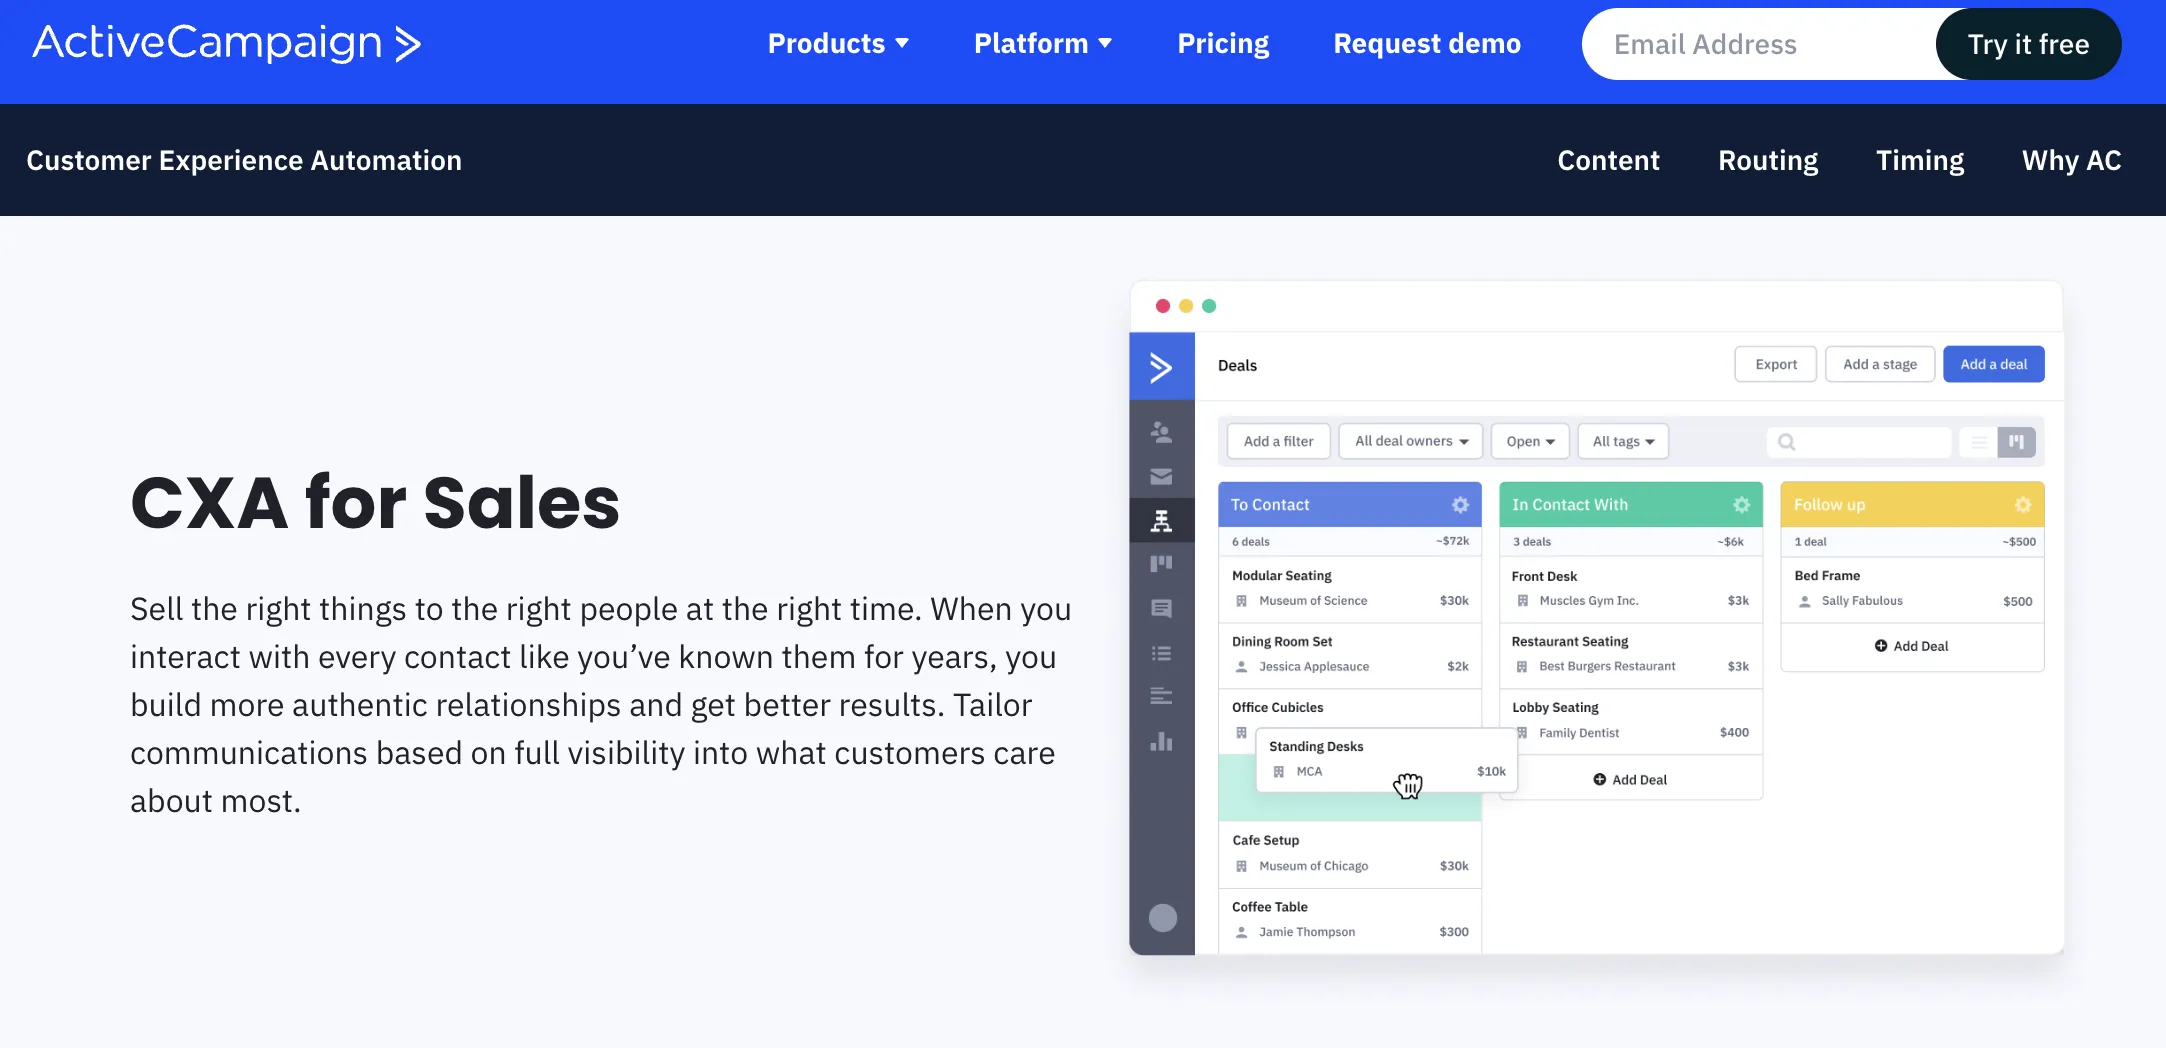Click the In Contact With stage header
The height and width of the screenshot is (1048, 2166).
1631,505
